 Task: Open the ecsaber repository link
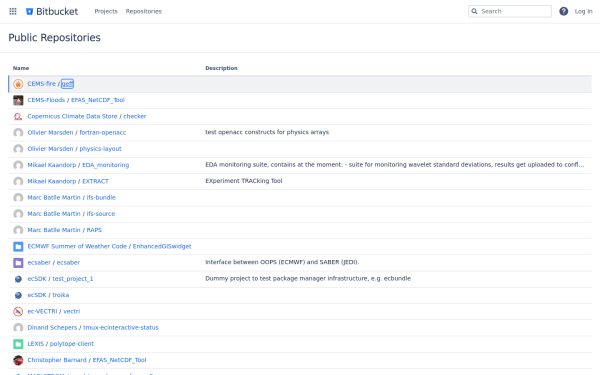68,262
